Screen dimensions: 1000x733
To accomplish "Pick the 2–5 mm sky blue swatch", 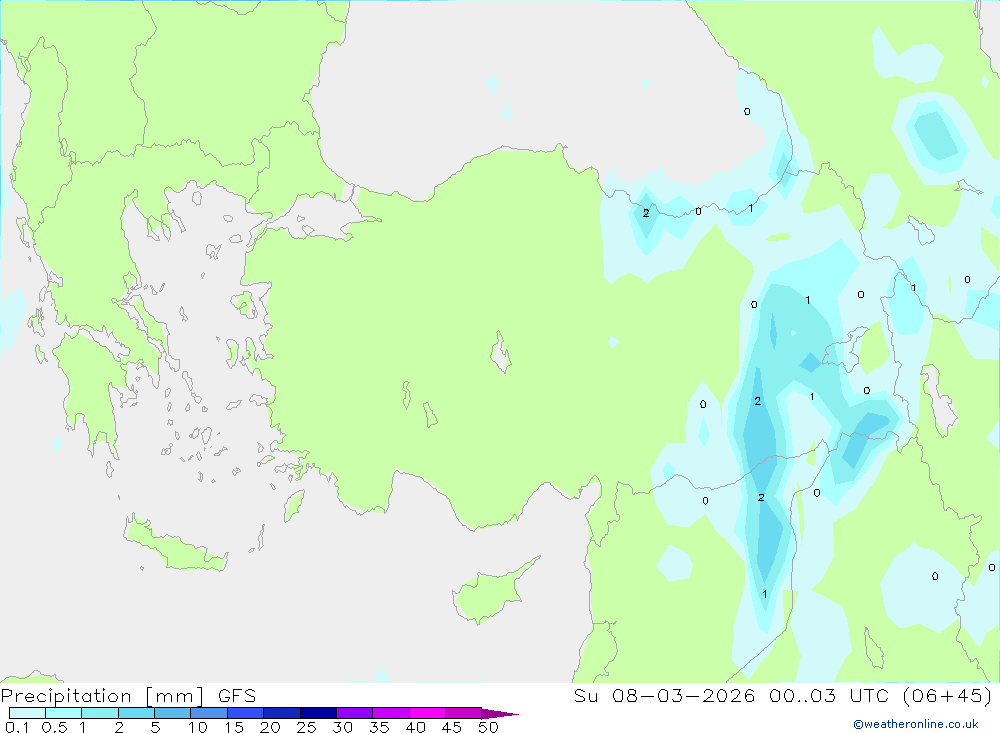I will pos(136,713).
